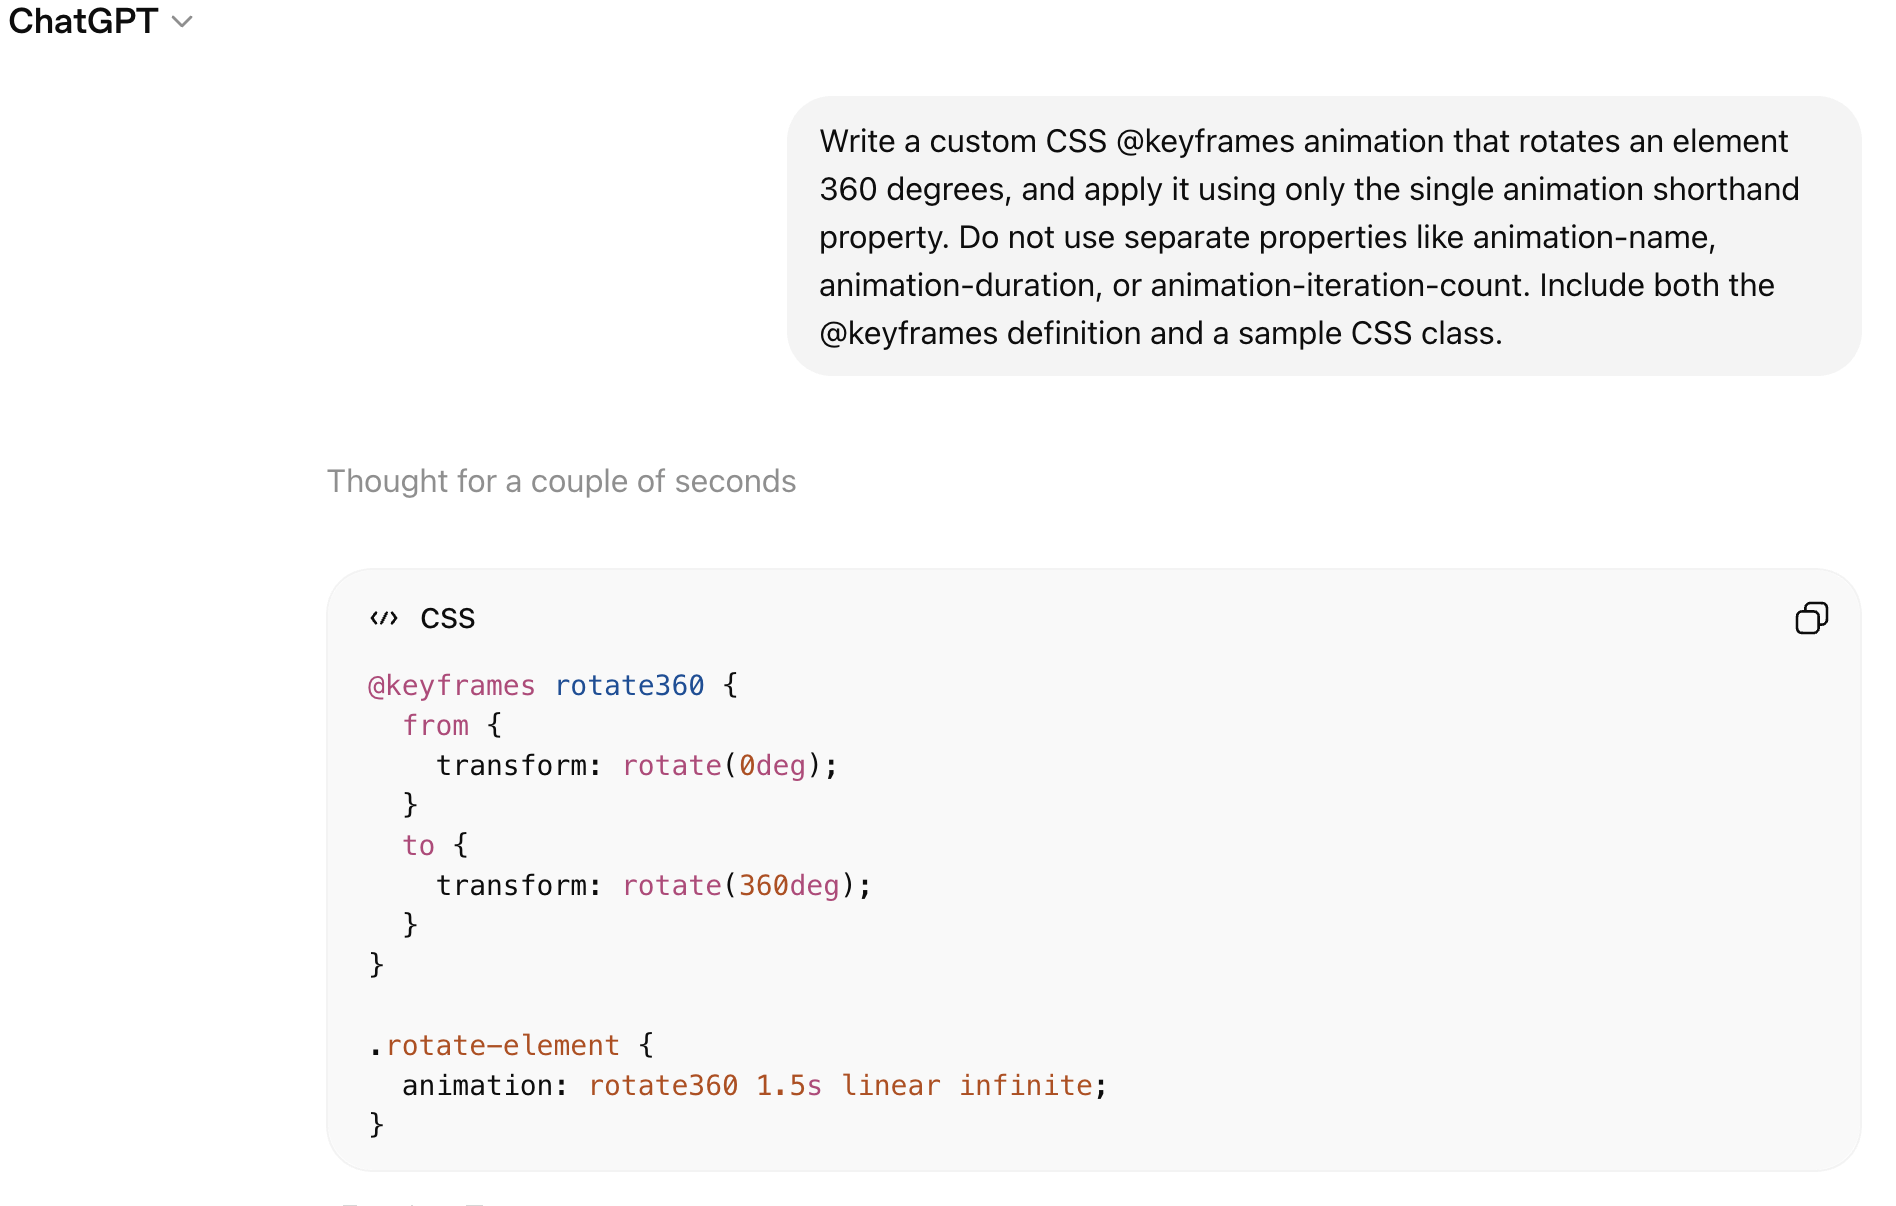1896x1206 pixels.
Task: Click the chevron arrow next to ChatGPT
Action: tap(182, 22)
